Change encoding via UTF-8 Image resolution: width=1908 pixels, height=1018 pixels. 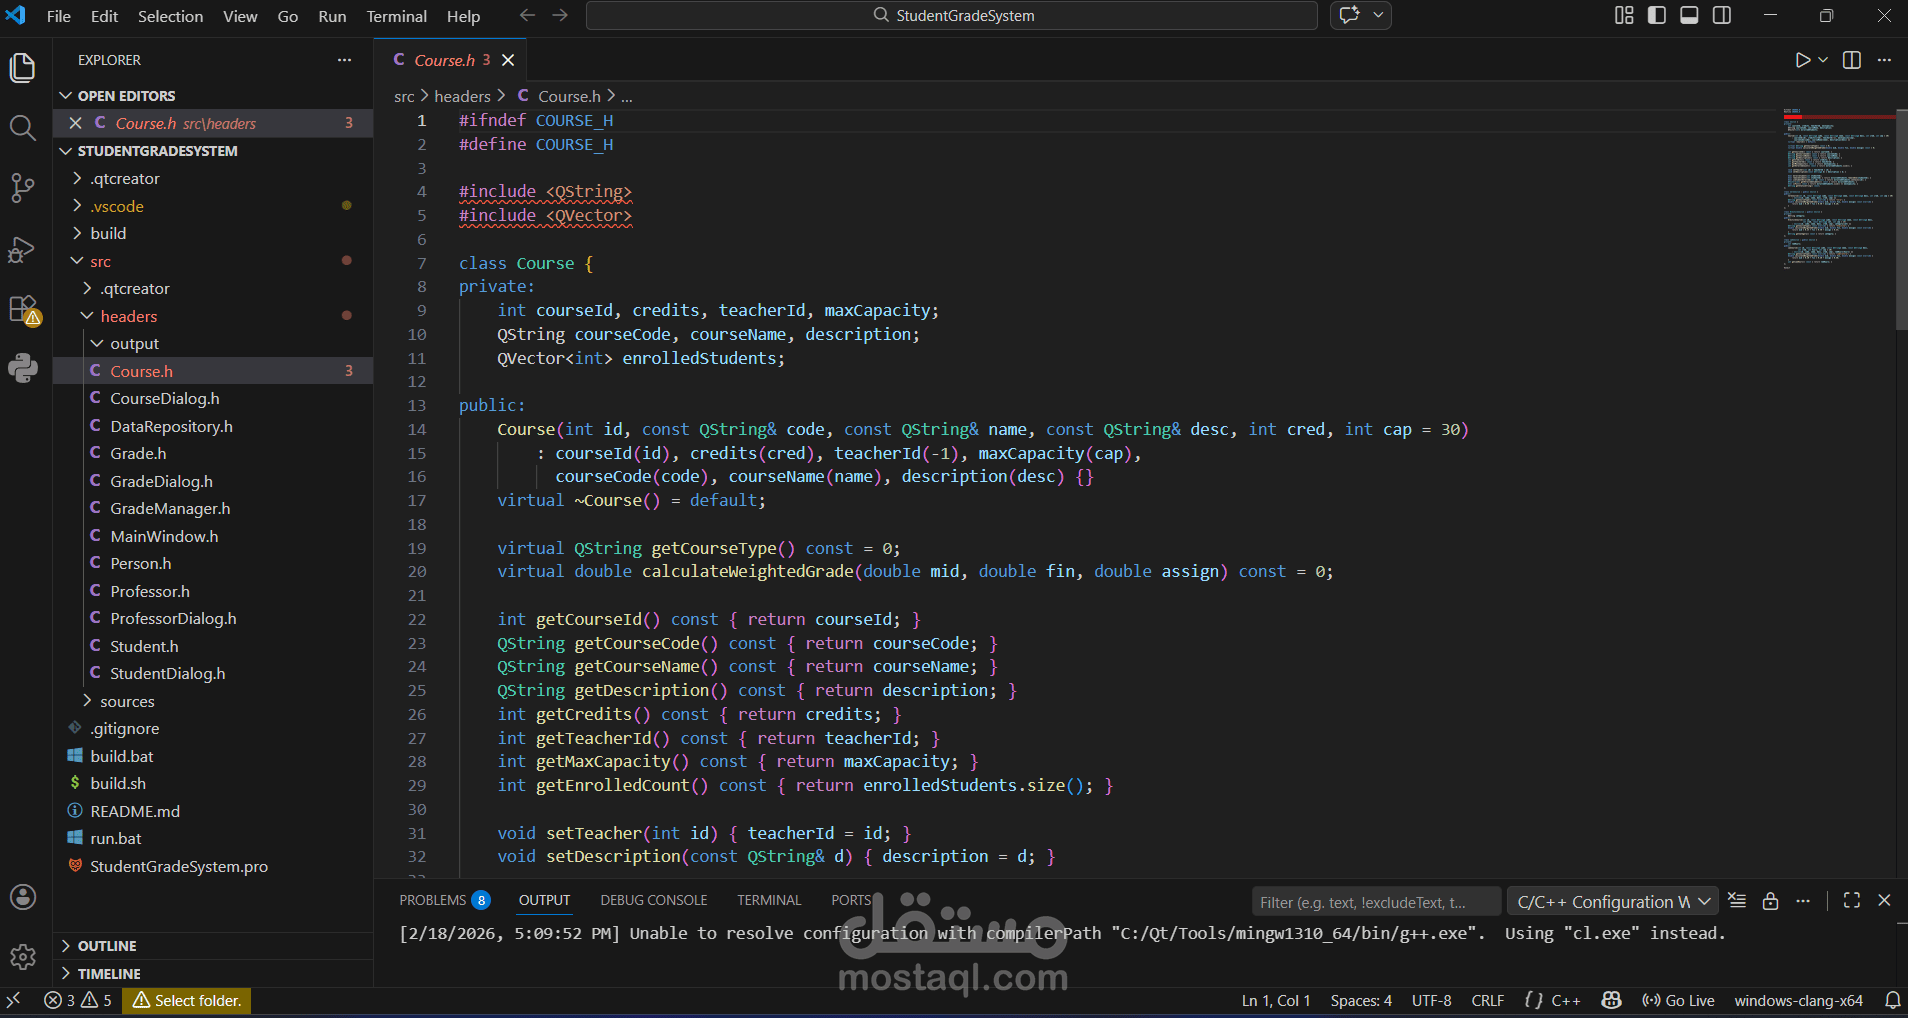pos(1431,1000)
